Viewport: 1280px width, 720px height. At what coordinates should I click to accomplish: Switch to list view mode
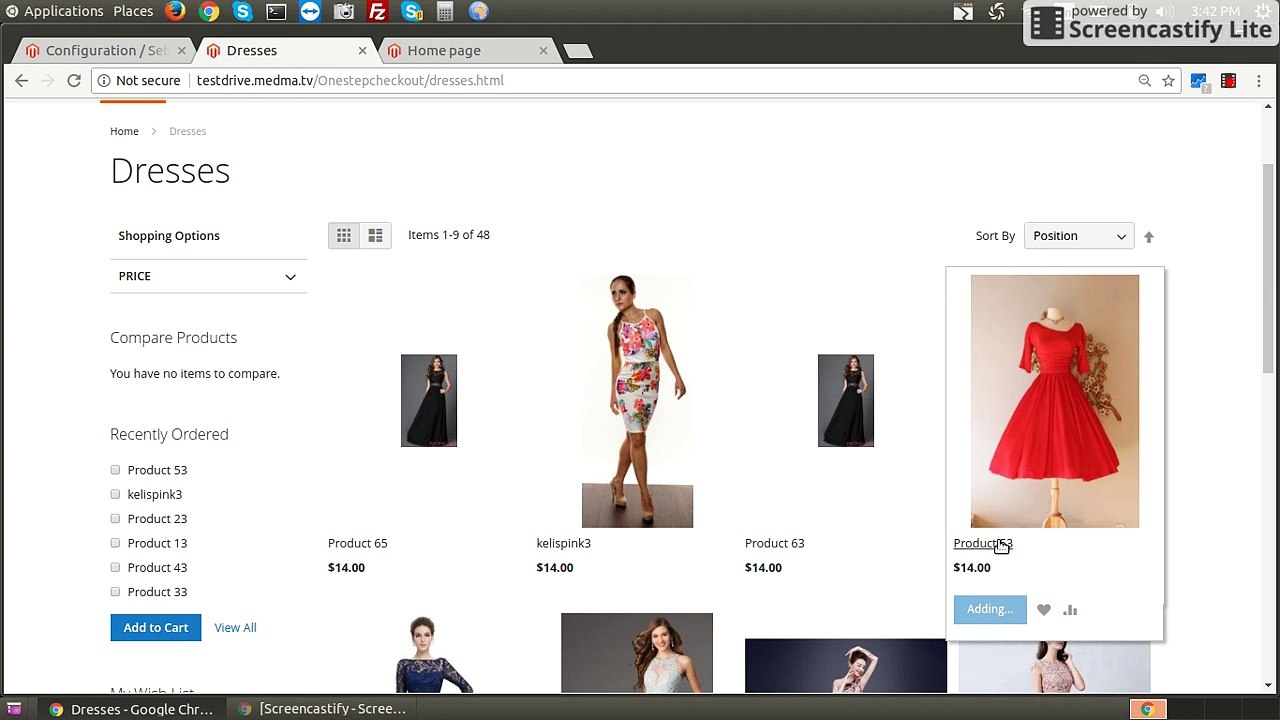point(375,235)
